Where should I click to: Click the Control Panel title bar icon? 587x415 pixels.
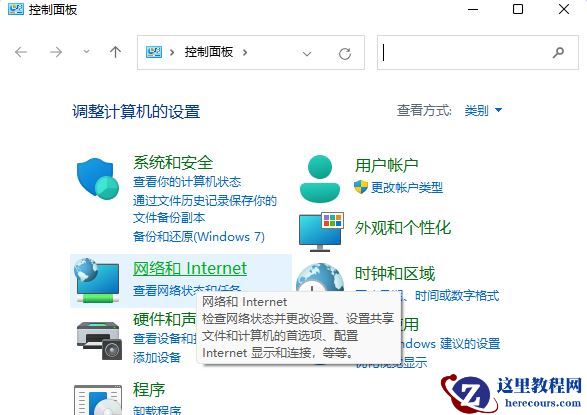(16, 9)
